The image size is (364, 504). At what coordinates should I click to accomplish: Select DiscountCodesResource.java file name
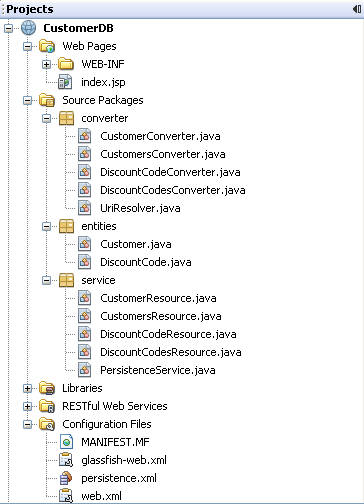point(171,352)
